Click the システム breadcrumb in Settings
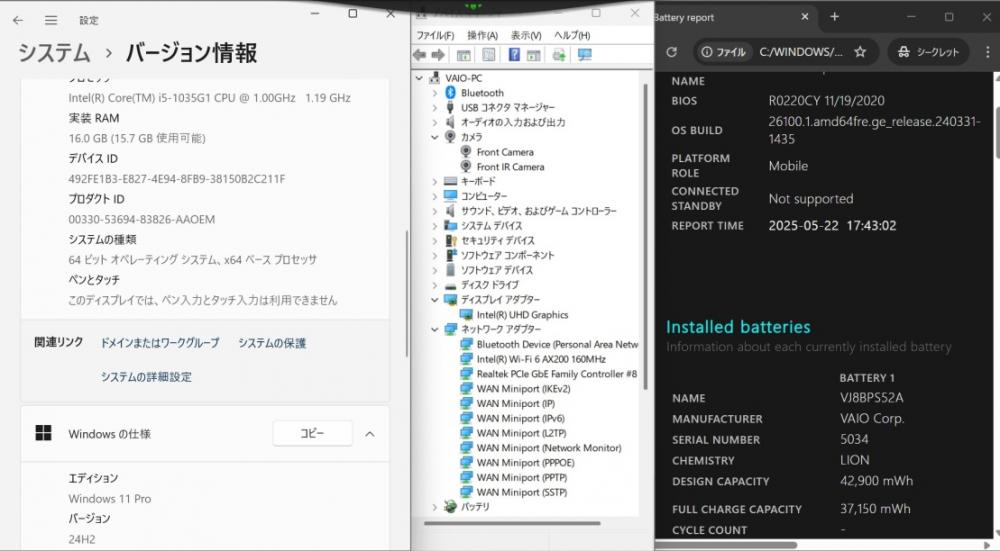The height and width of the screenshot is (551, 1000). coord(54,52)
